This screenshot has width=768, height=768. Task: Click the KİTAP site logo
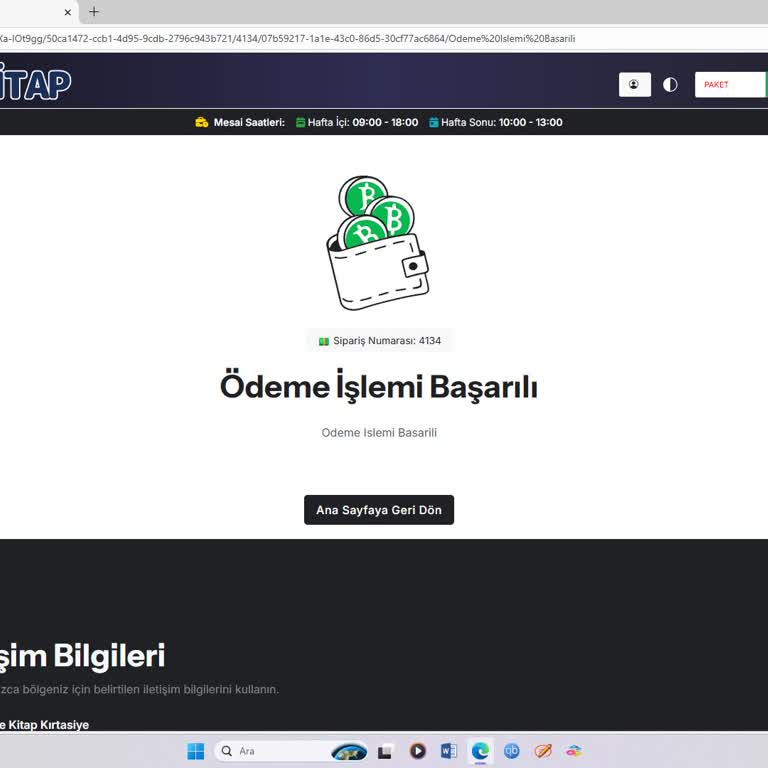(x=35, y=82)
